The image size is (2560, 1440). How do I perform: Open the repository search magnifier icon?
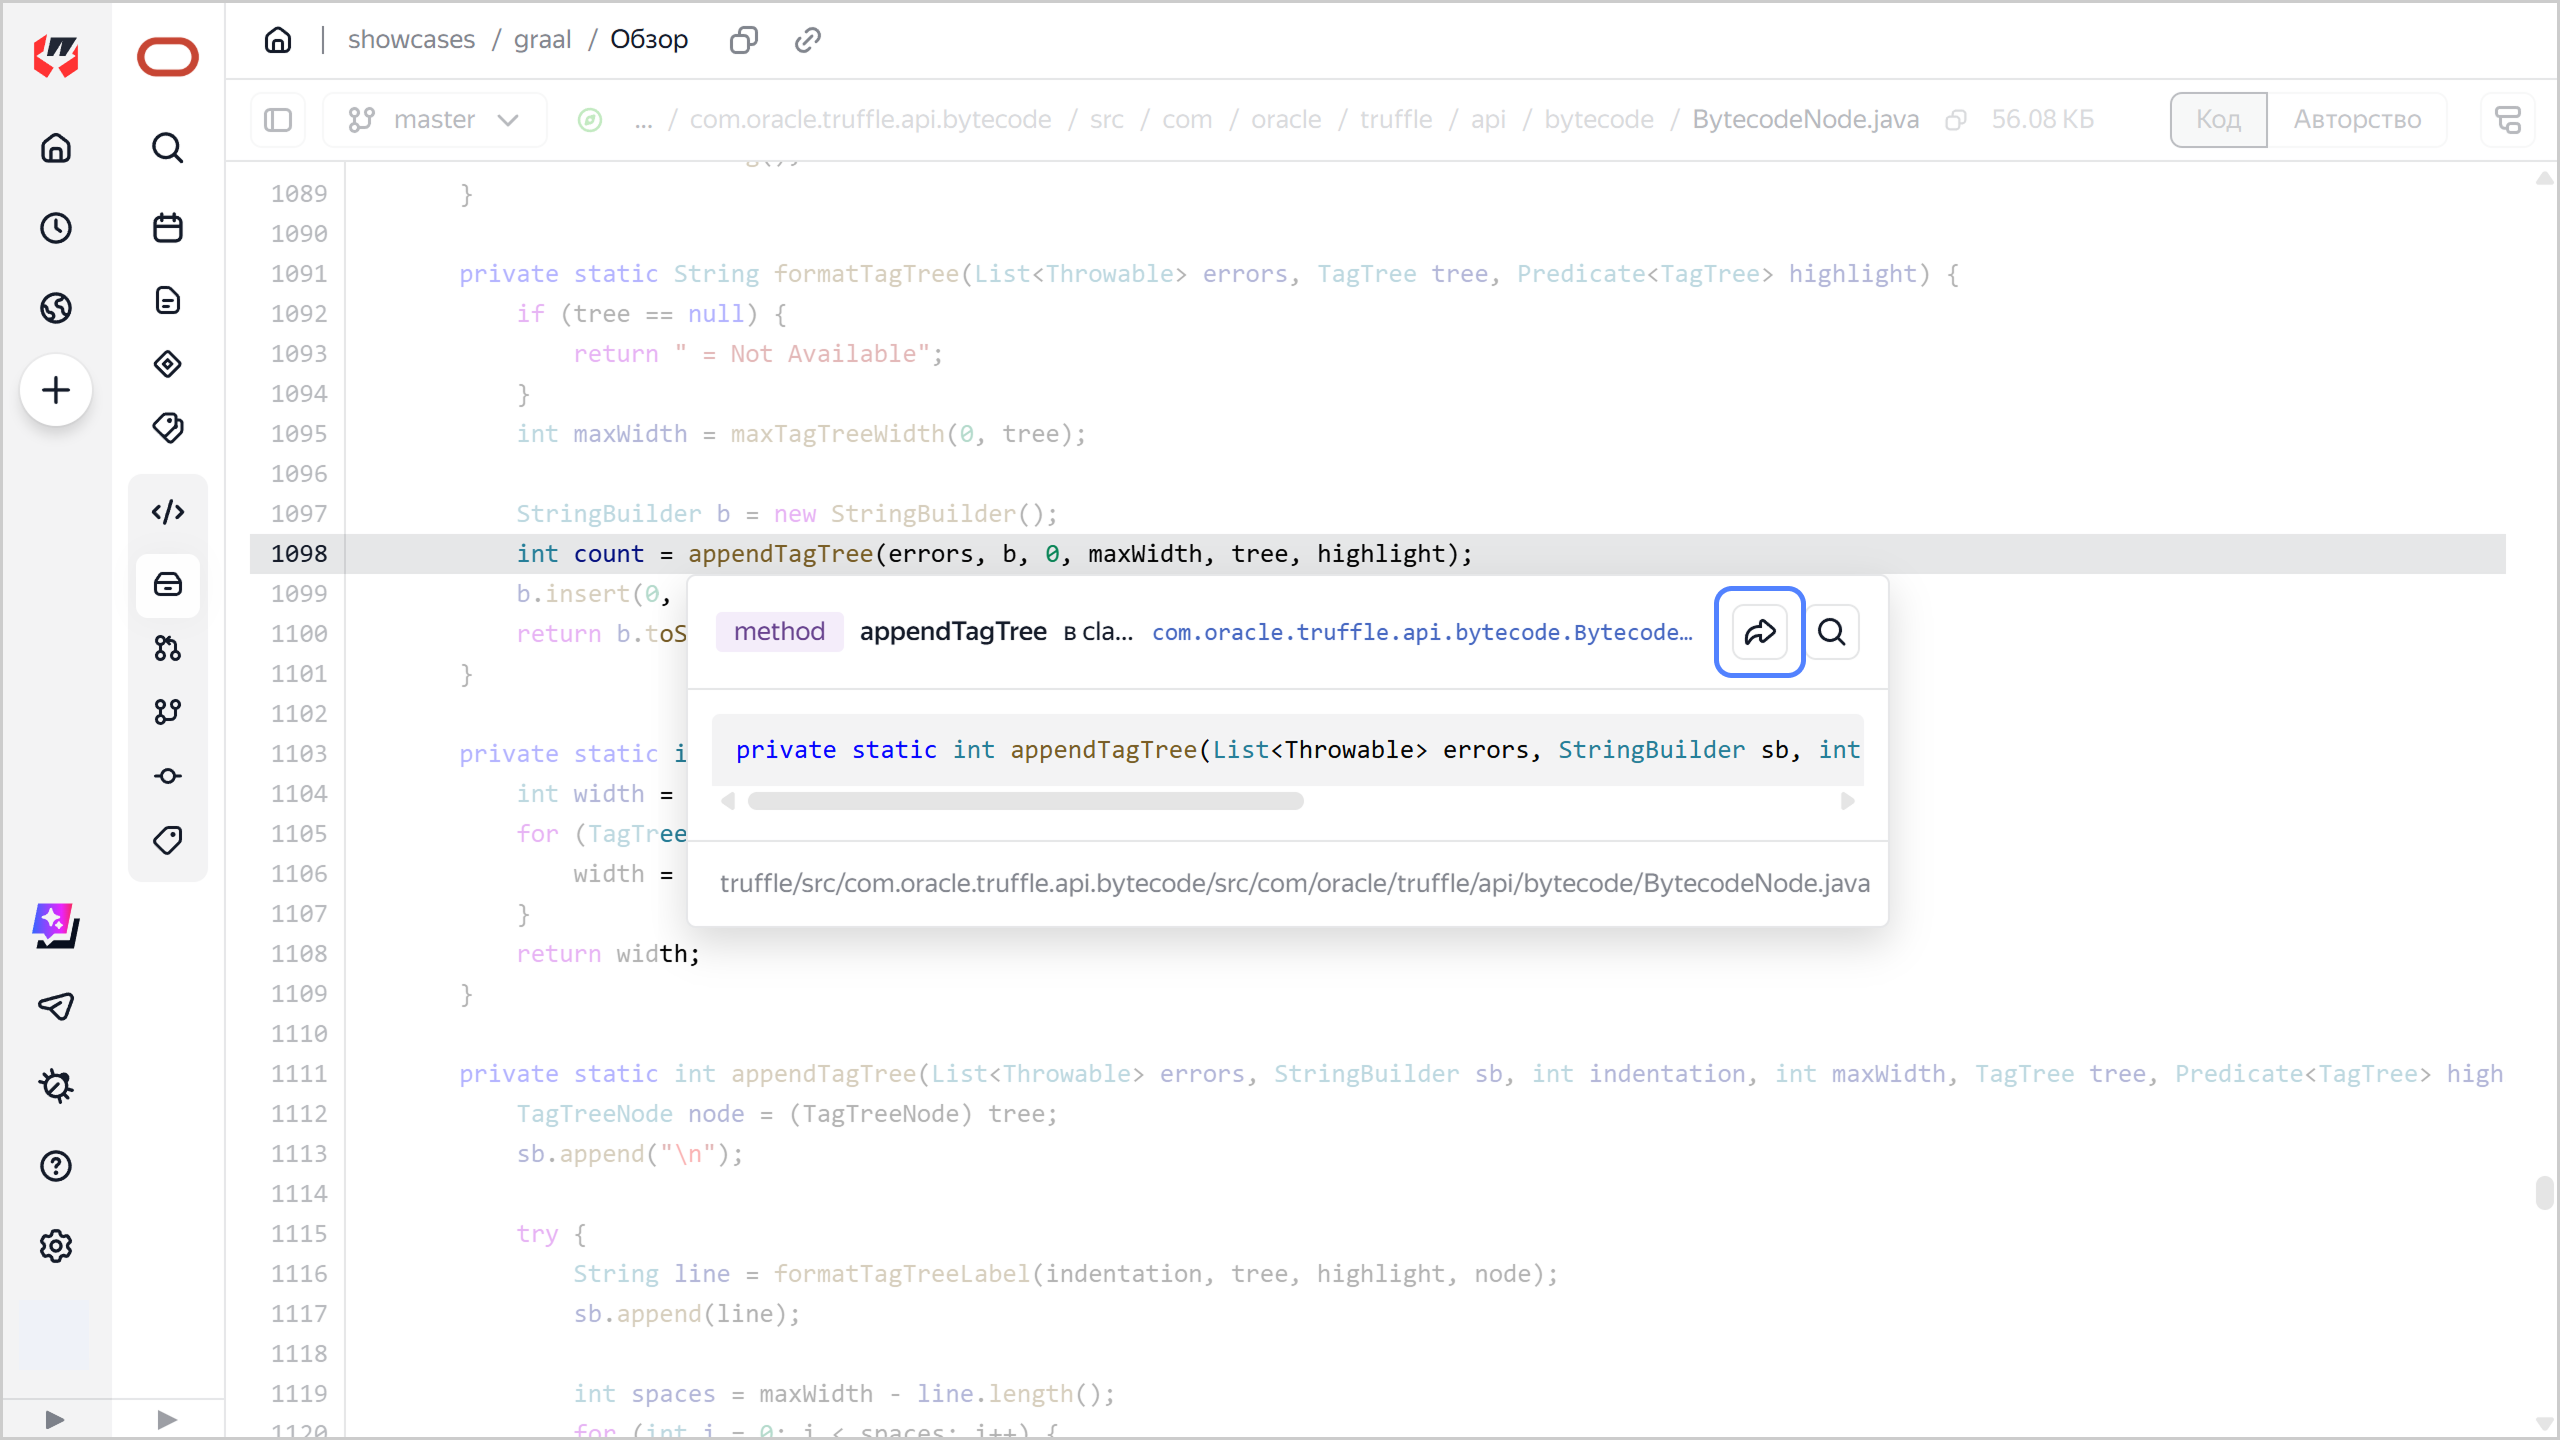(167, 148)
